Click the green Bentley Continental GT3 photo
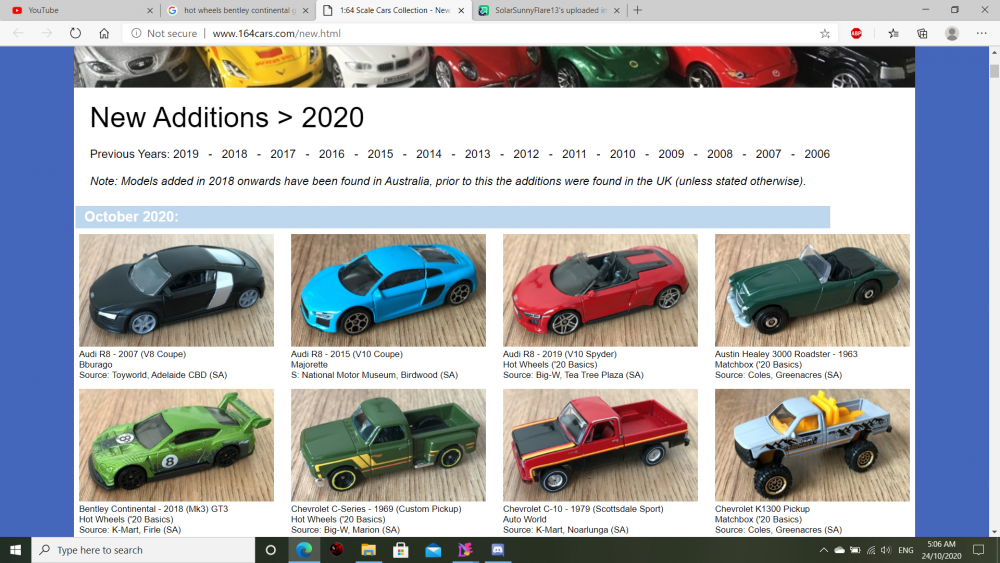1000x563 pixels. (176, 445)
